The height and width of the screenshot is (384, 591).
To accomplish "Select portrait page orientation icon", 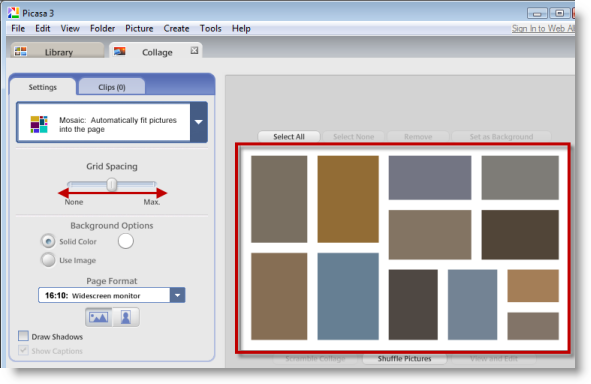I will (126, 317).
